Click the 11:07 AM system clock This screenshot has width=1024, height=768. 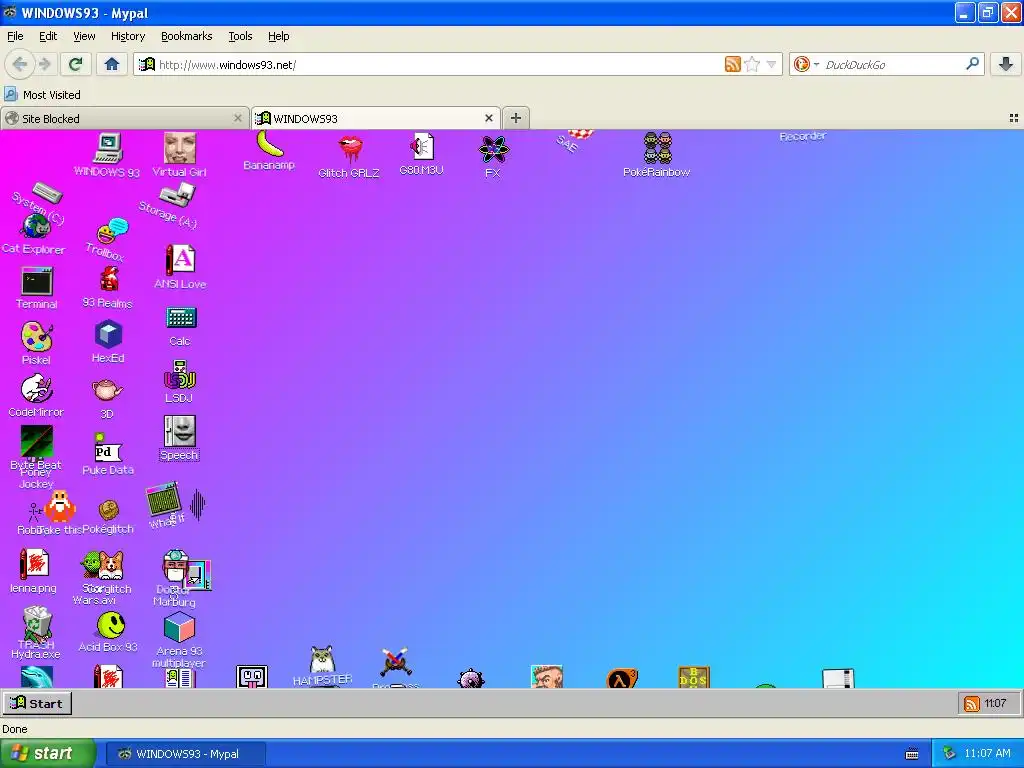click(x=987, y=754)
